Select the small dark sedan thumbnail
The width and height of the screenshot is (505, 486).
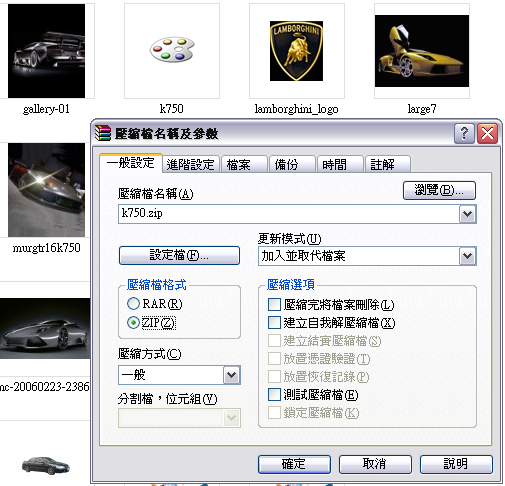pos(46,466)
